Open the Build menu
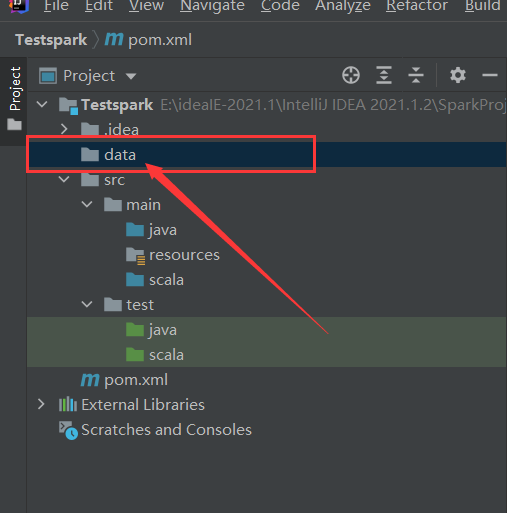The width and height of the screenshot is (507, 513). pyautogui.click(x=482, y=6)
